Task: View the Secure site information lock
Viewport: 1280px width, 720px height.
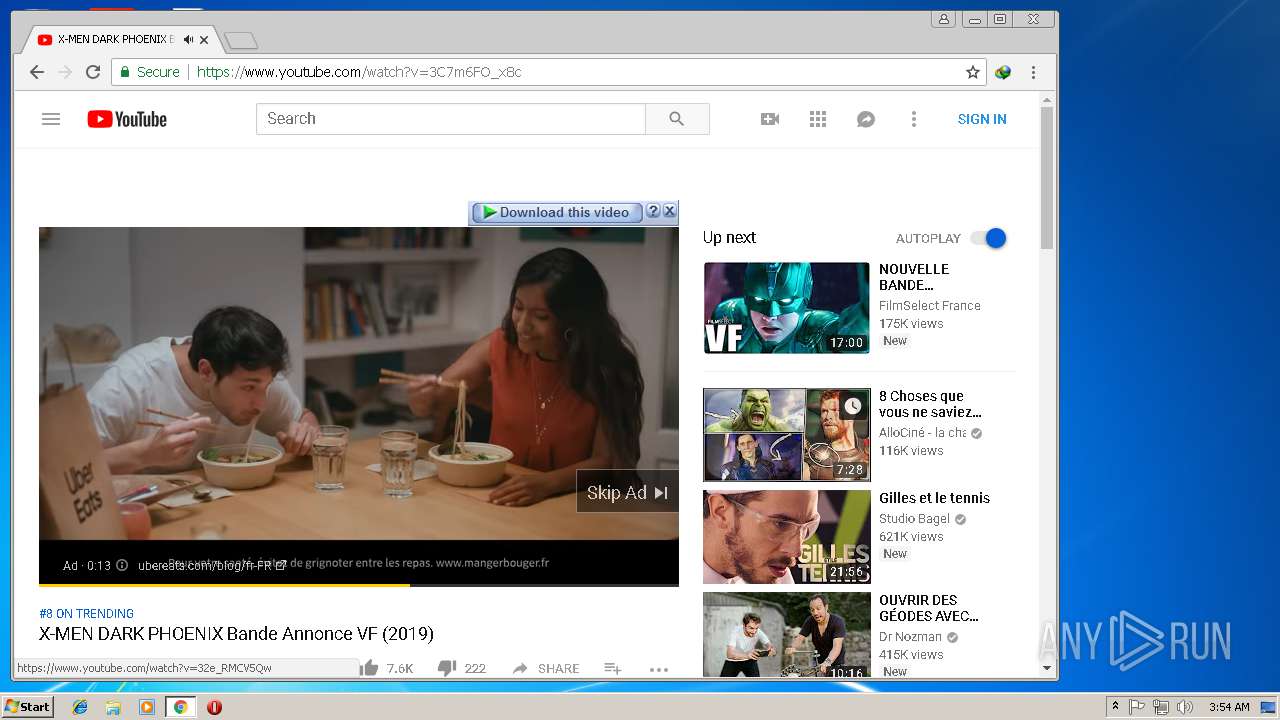Action: [150, 72]
